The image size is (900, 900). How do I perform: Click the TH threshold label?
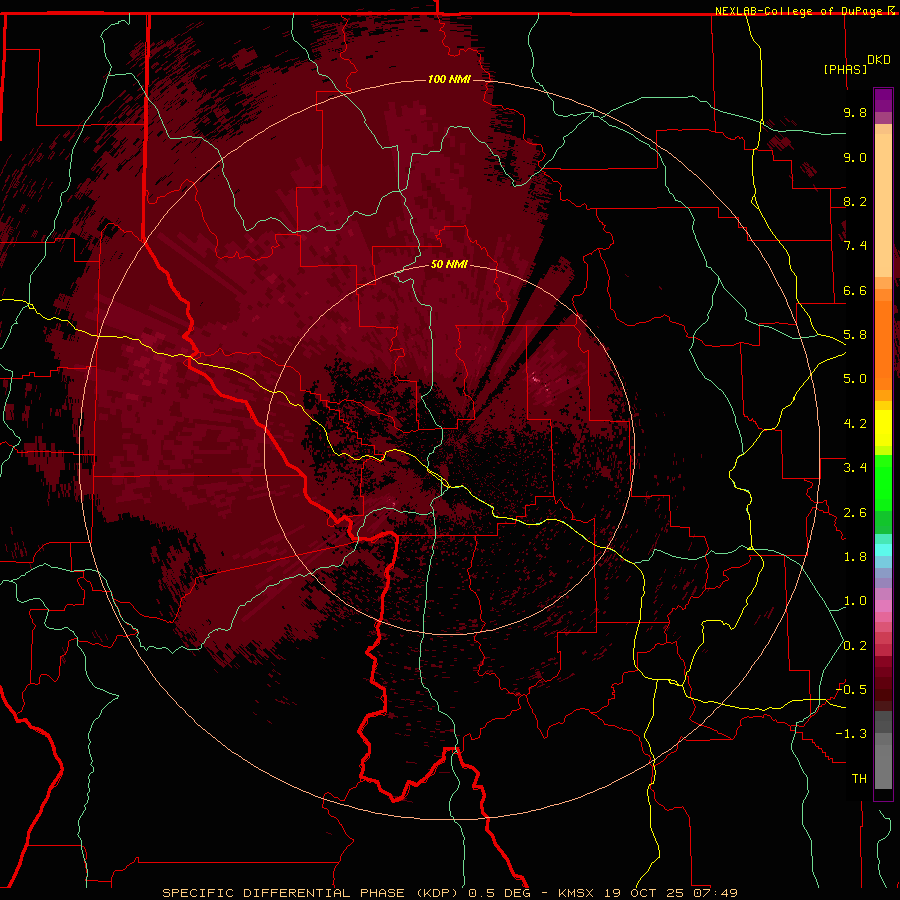tap(859, 779)
